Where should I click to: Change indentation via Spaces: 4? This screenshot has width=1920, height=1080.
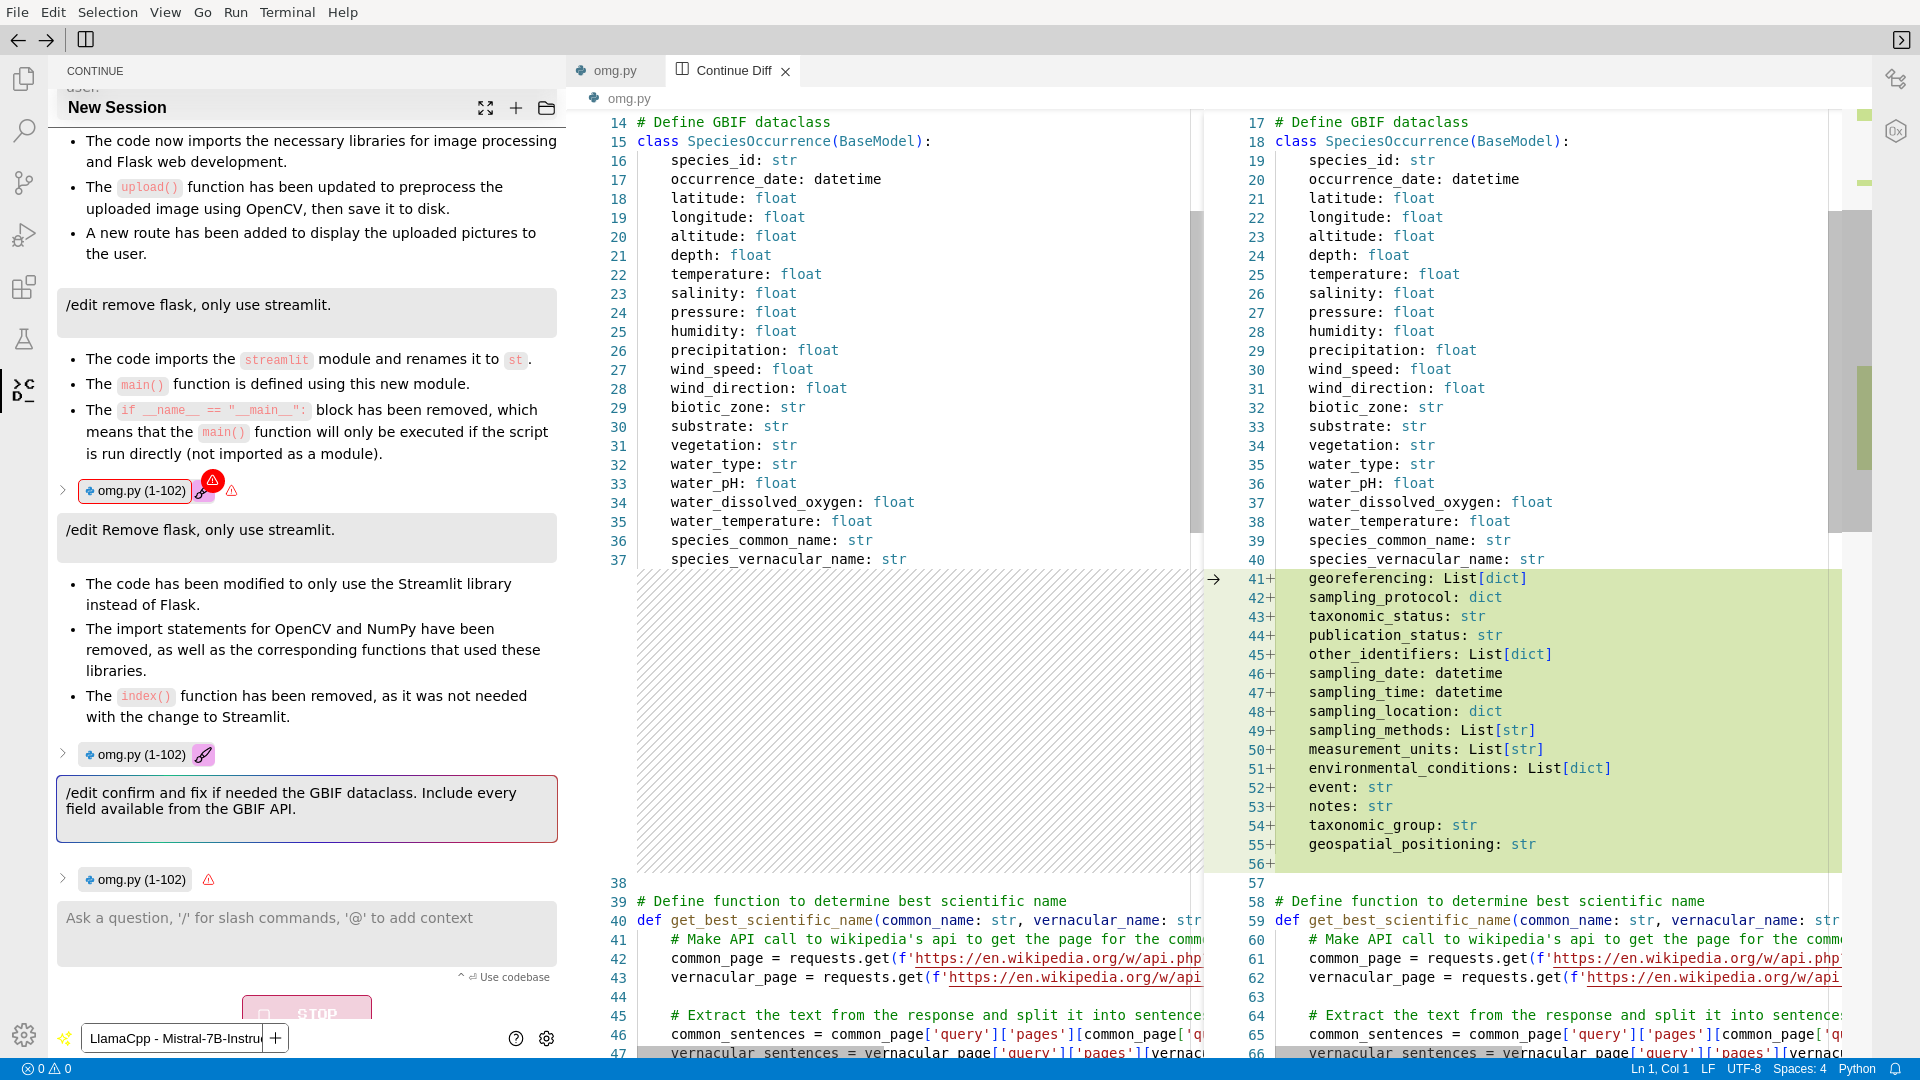click(x=1799, y=1069)
